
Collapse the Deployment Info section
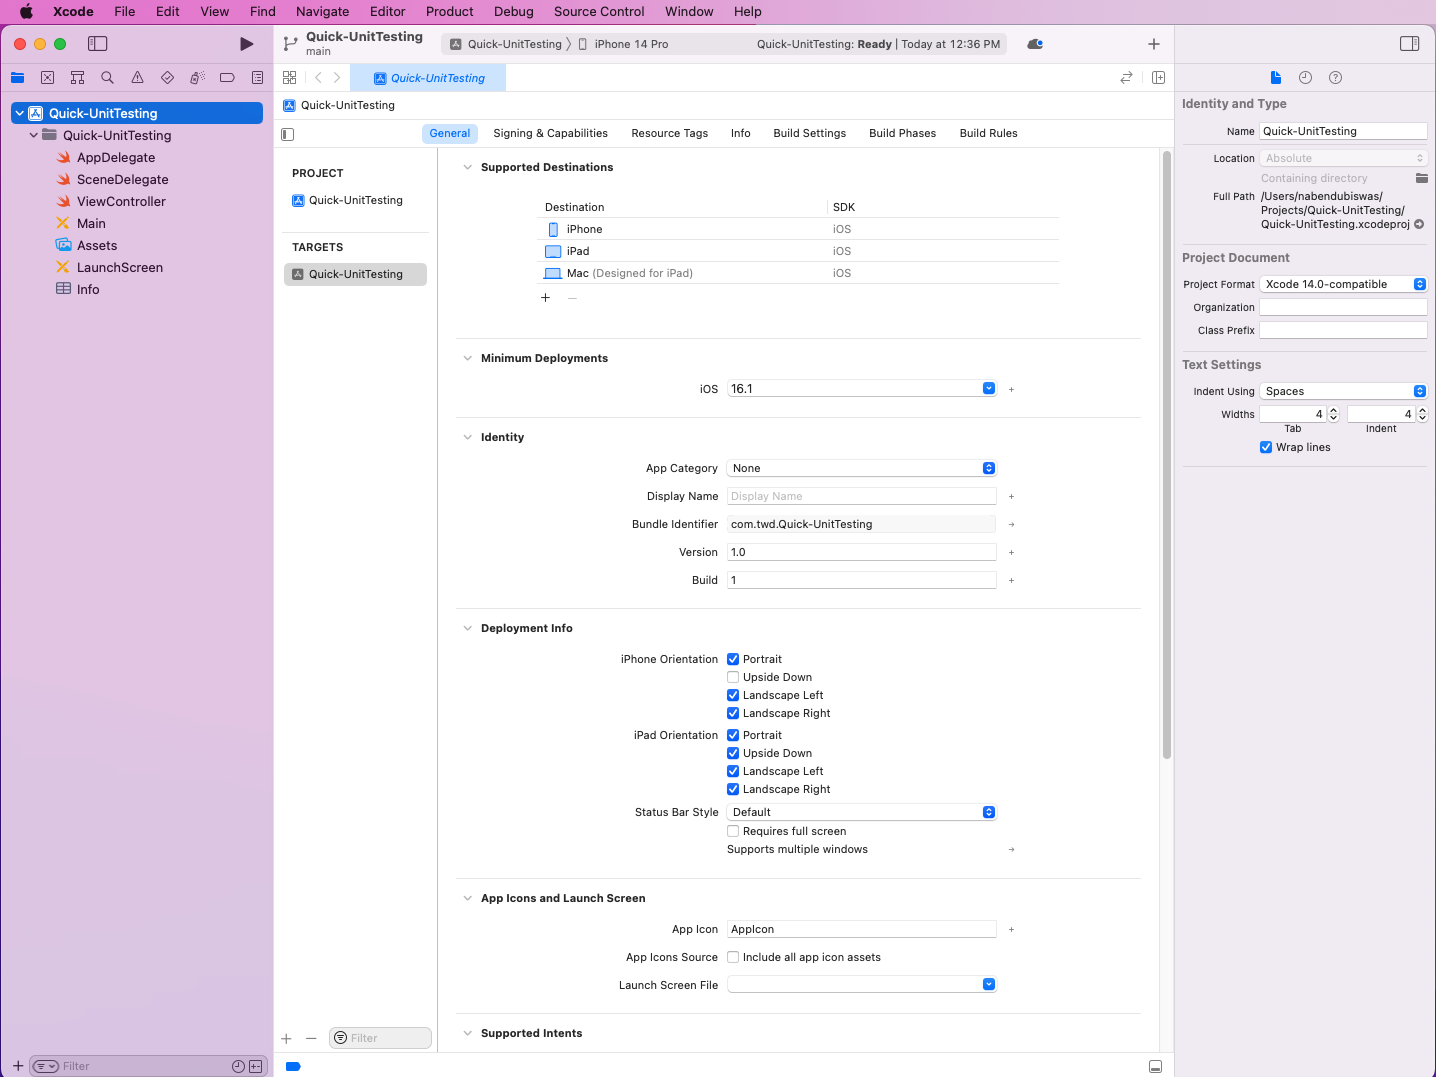pos(467,628)
